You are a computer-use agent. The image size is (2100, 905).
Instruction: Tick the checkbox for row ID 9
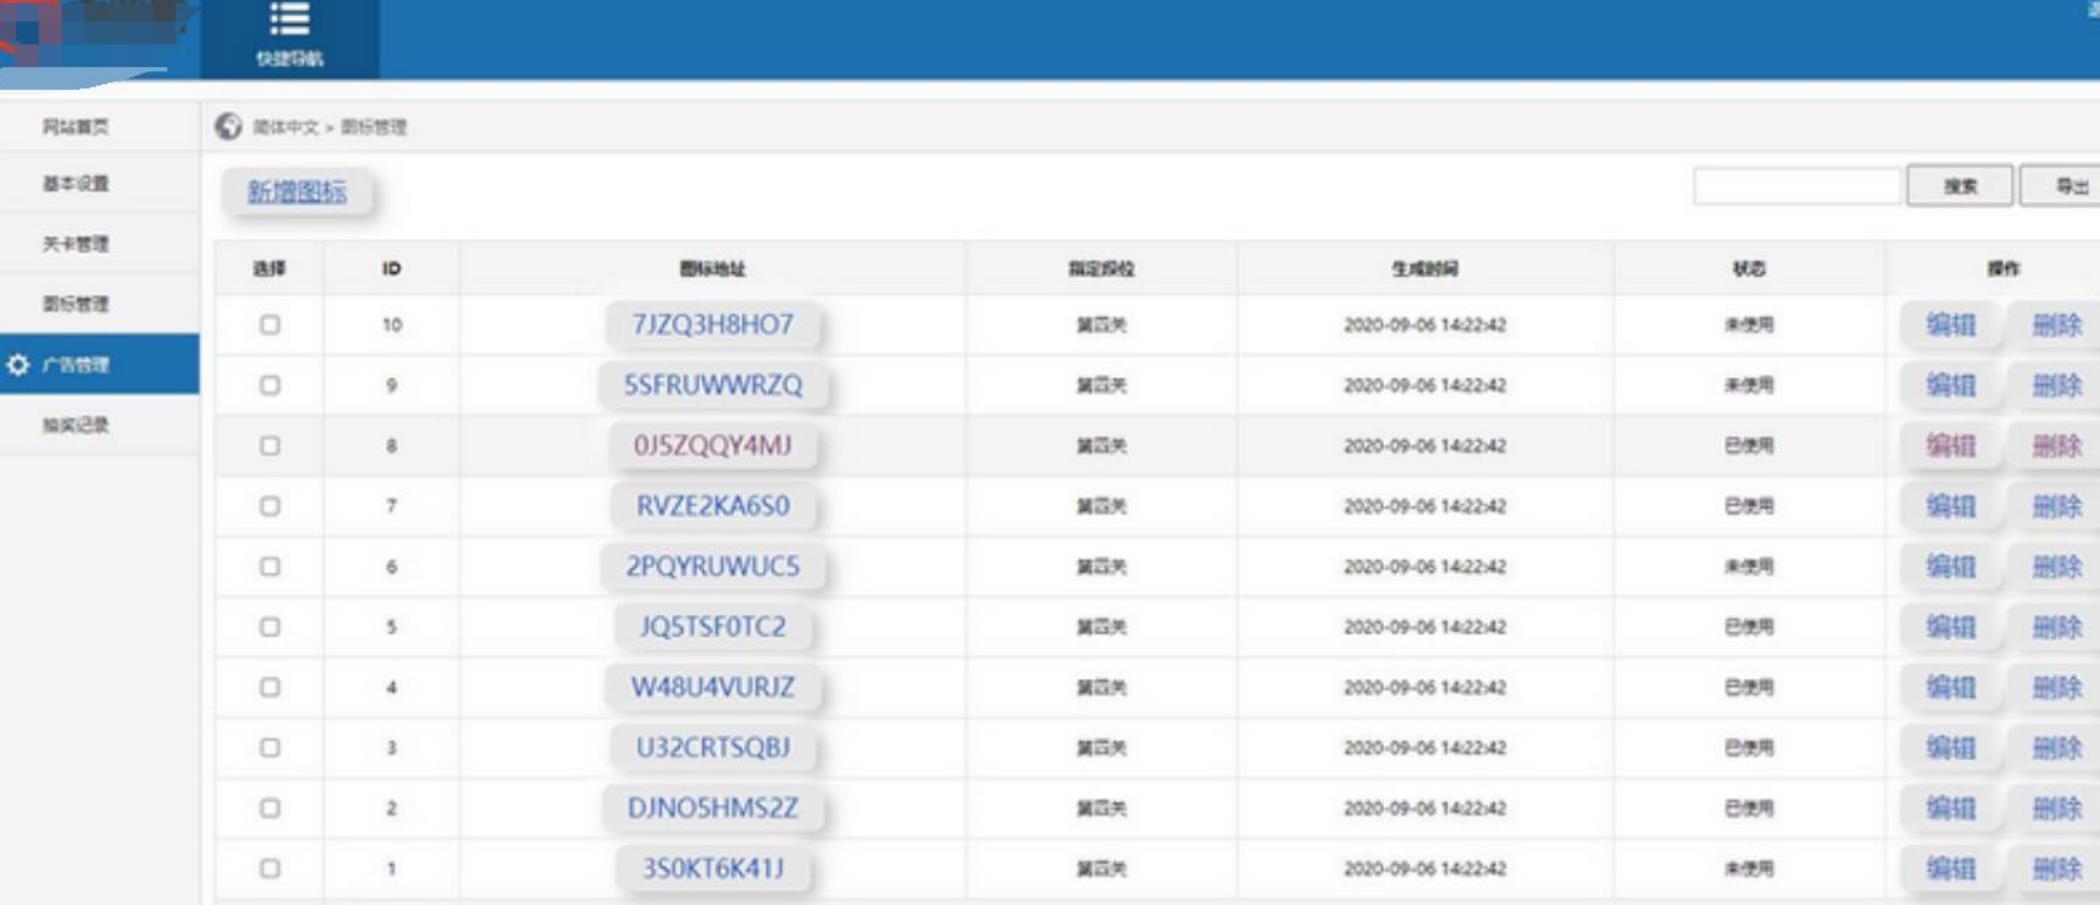click(270, 385)
